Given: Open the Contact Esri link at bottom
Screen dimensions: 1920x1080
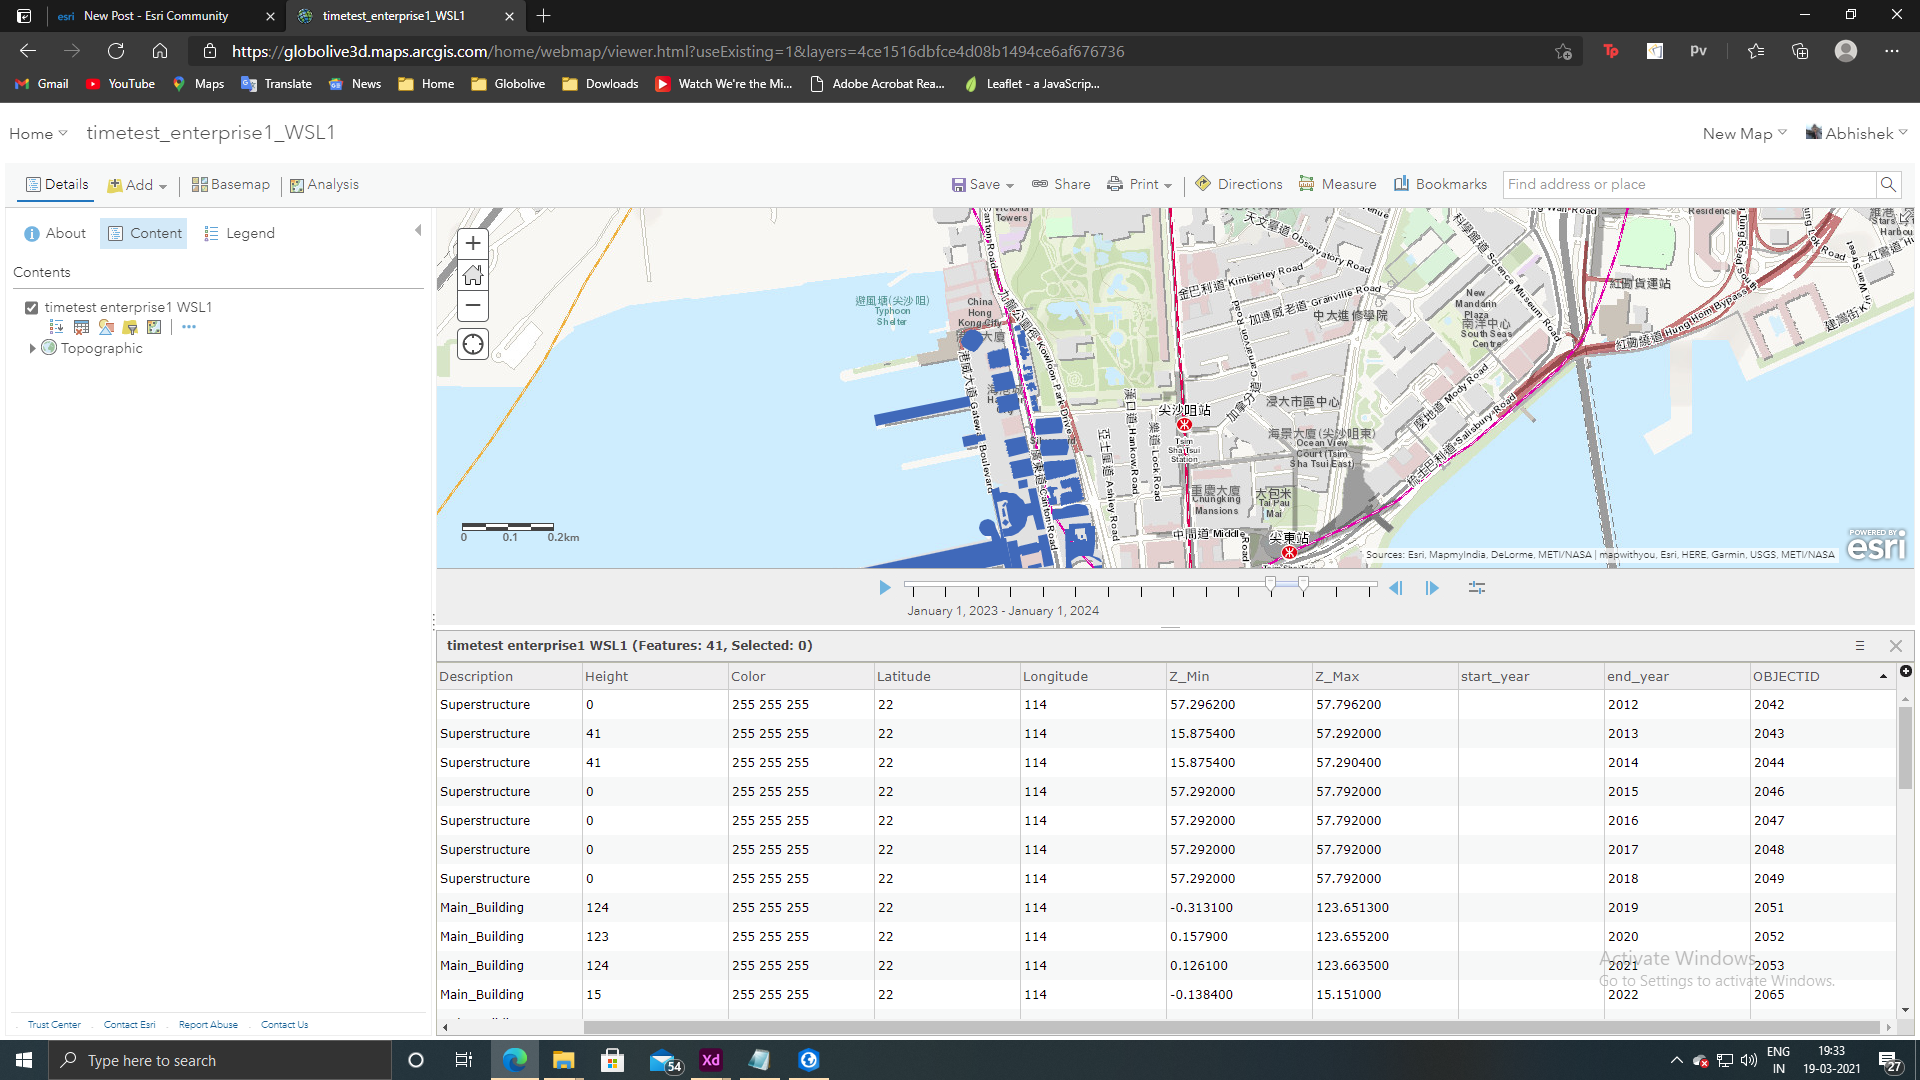Looking at the screenshot, I should click(129, 1024).
